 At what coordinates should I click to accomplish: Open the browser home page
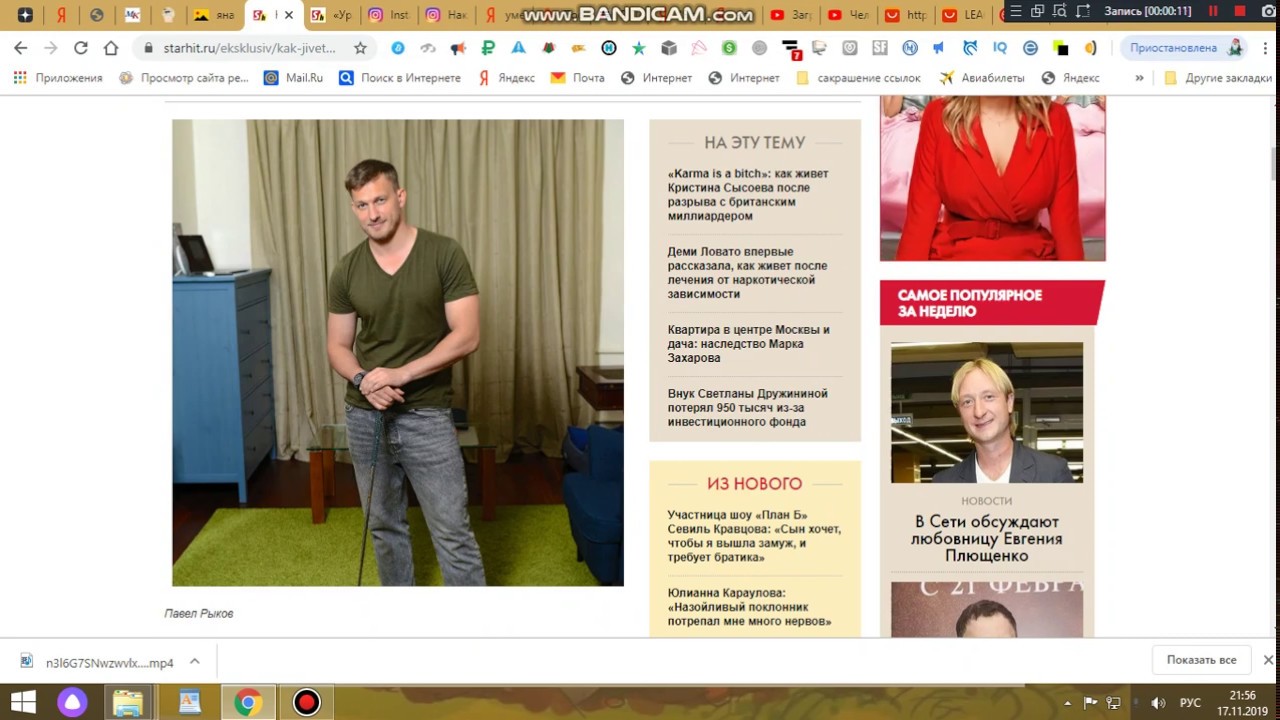(111, 48)
